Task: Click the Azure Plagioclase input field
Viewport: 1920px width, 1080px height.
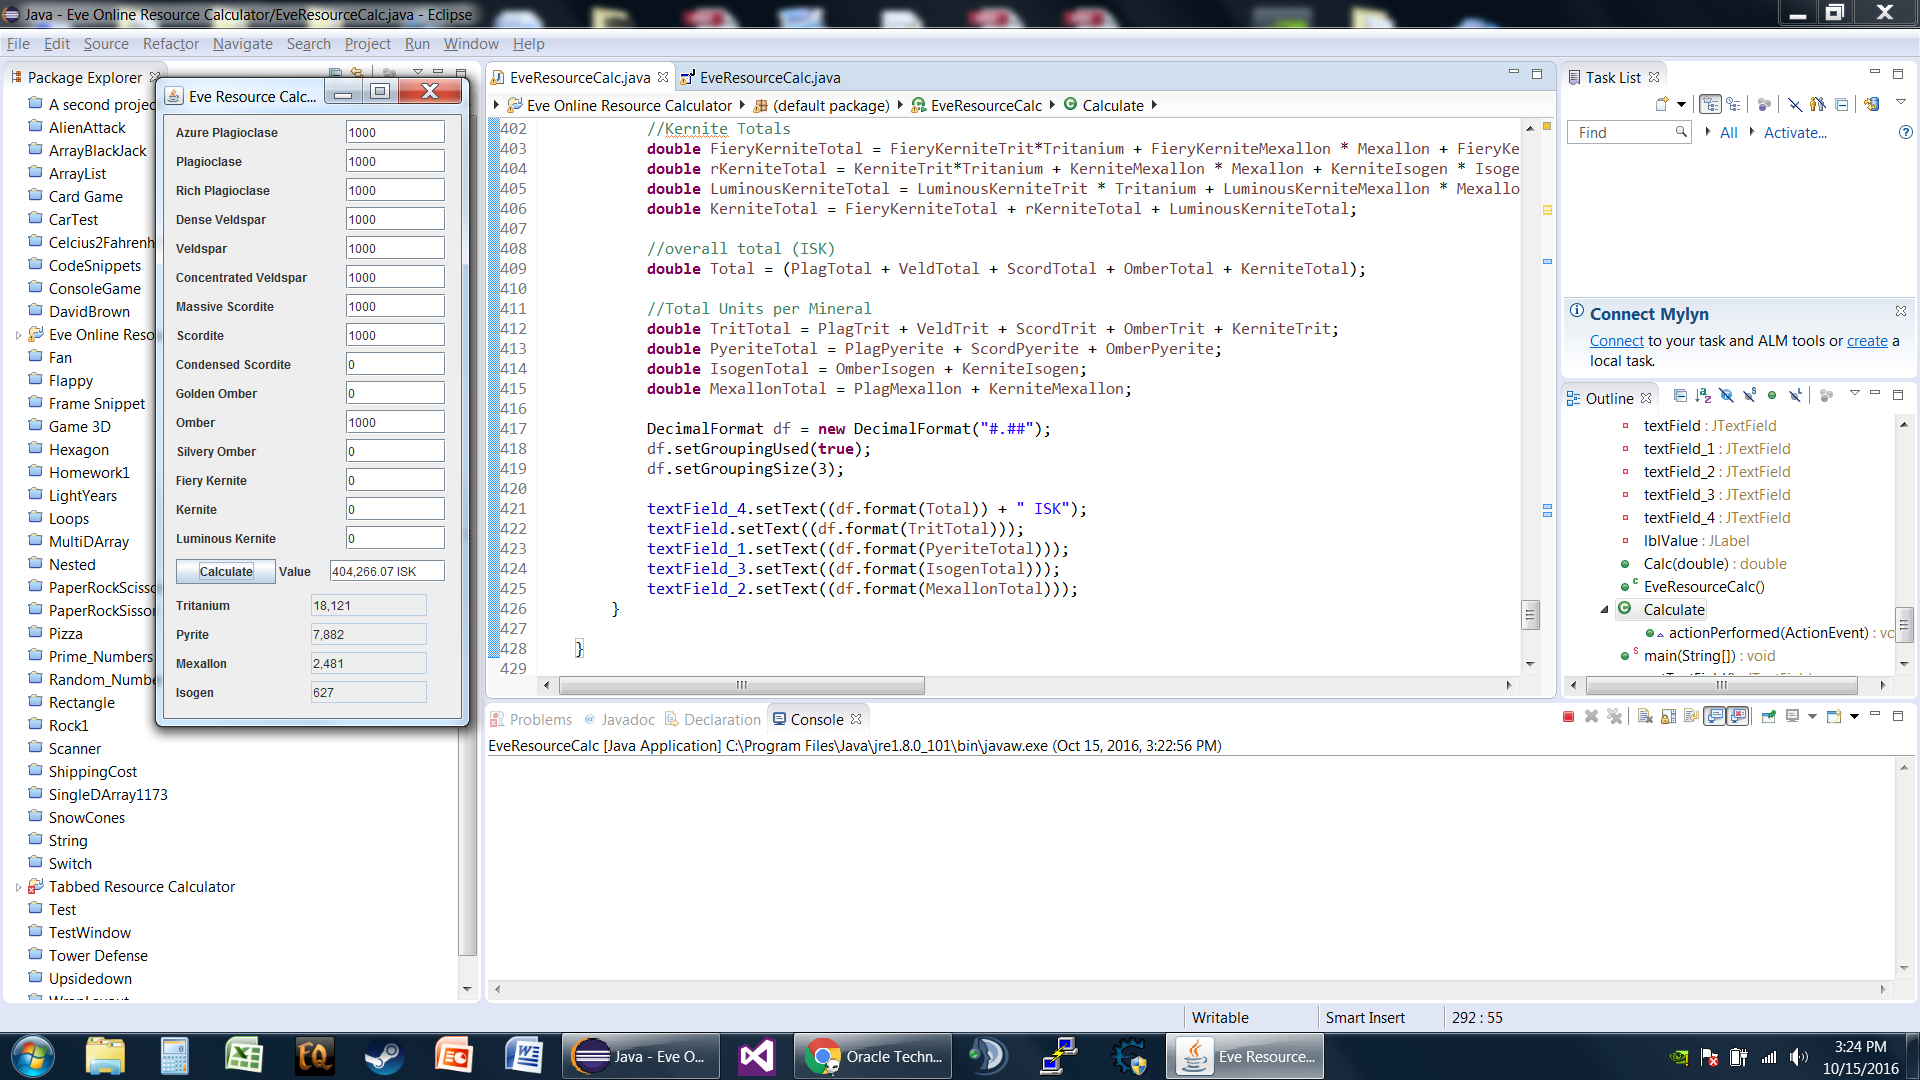Action: tap(394, 132)
